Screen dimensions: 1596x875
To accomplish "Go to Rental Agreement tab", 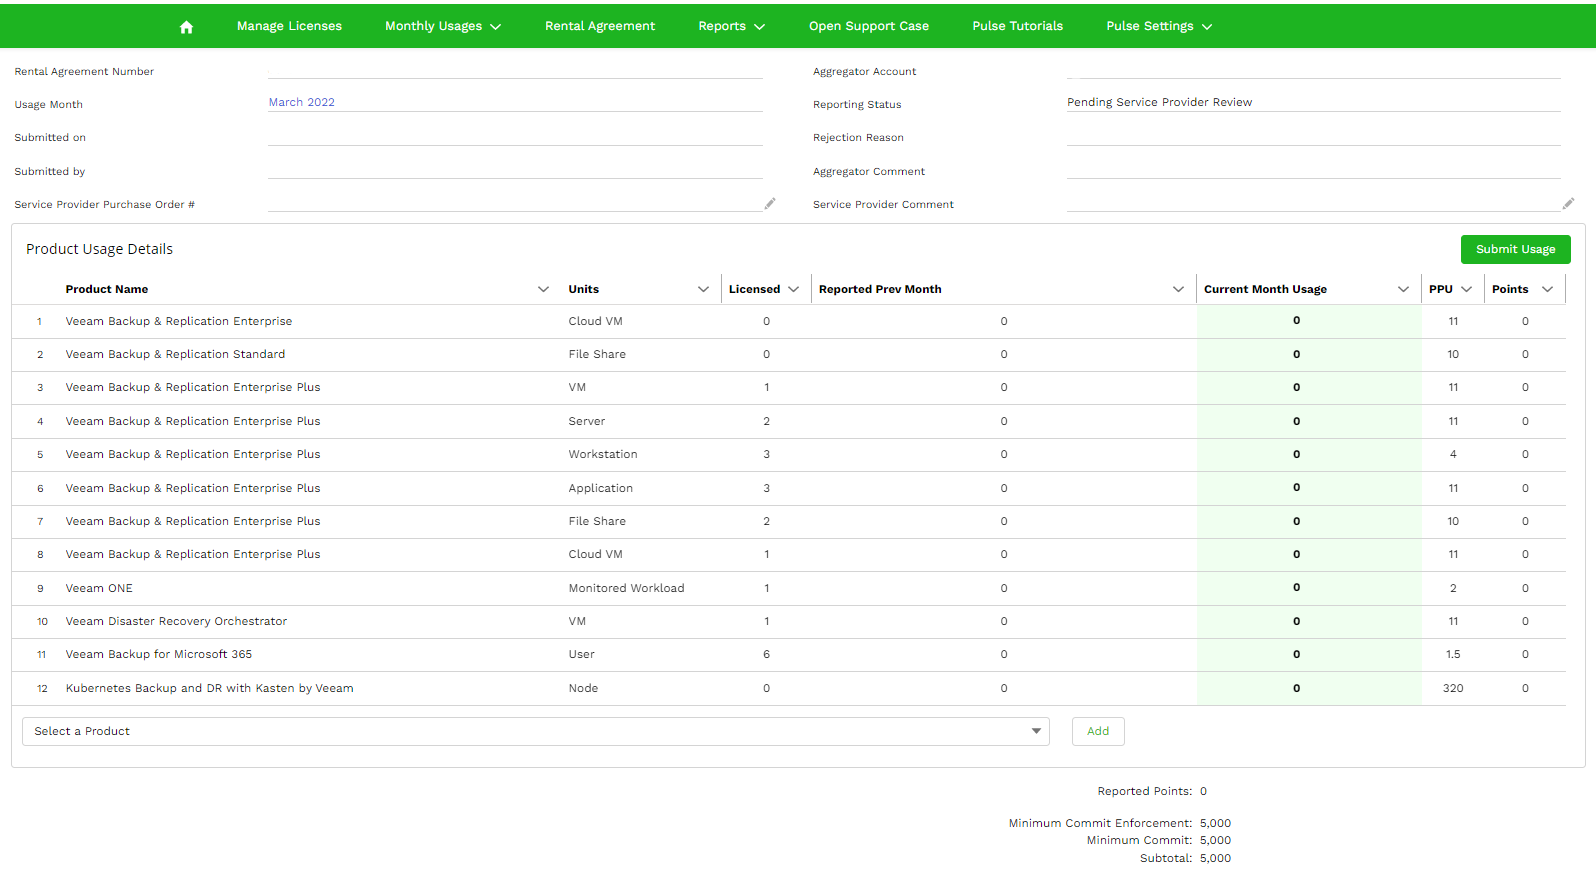I will [600, 26].
